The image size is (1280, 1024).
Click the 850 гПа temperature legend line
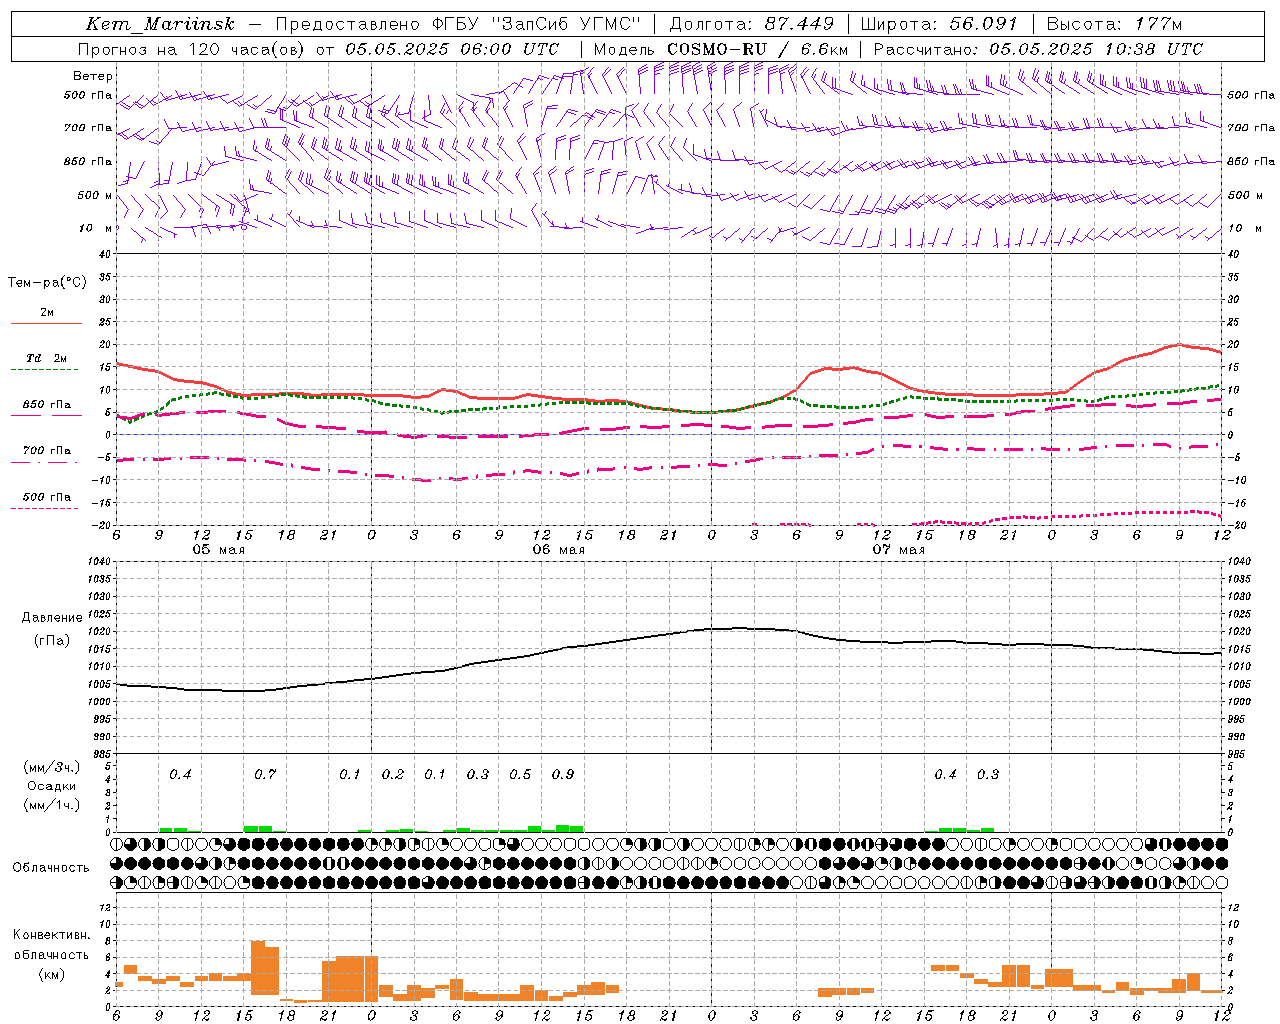tap(46, 415)
